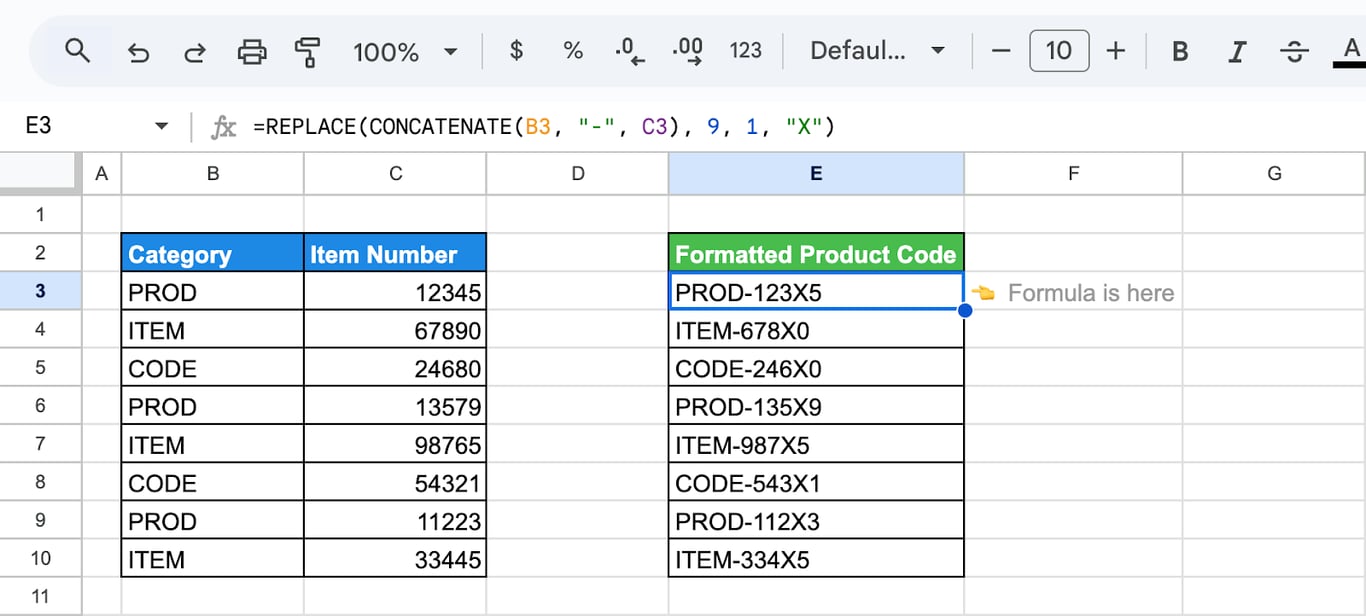1366x616 pixels.
Task: Select cell containing CODE-246X0
Action: [816, 368]
